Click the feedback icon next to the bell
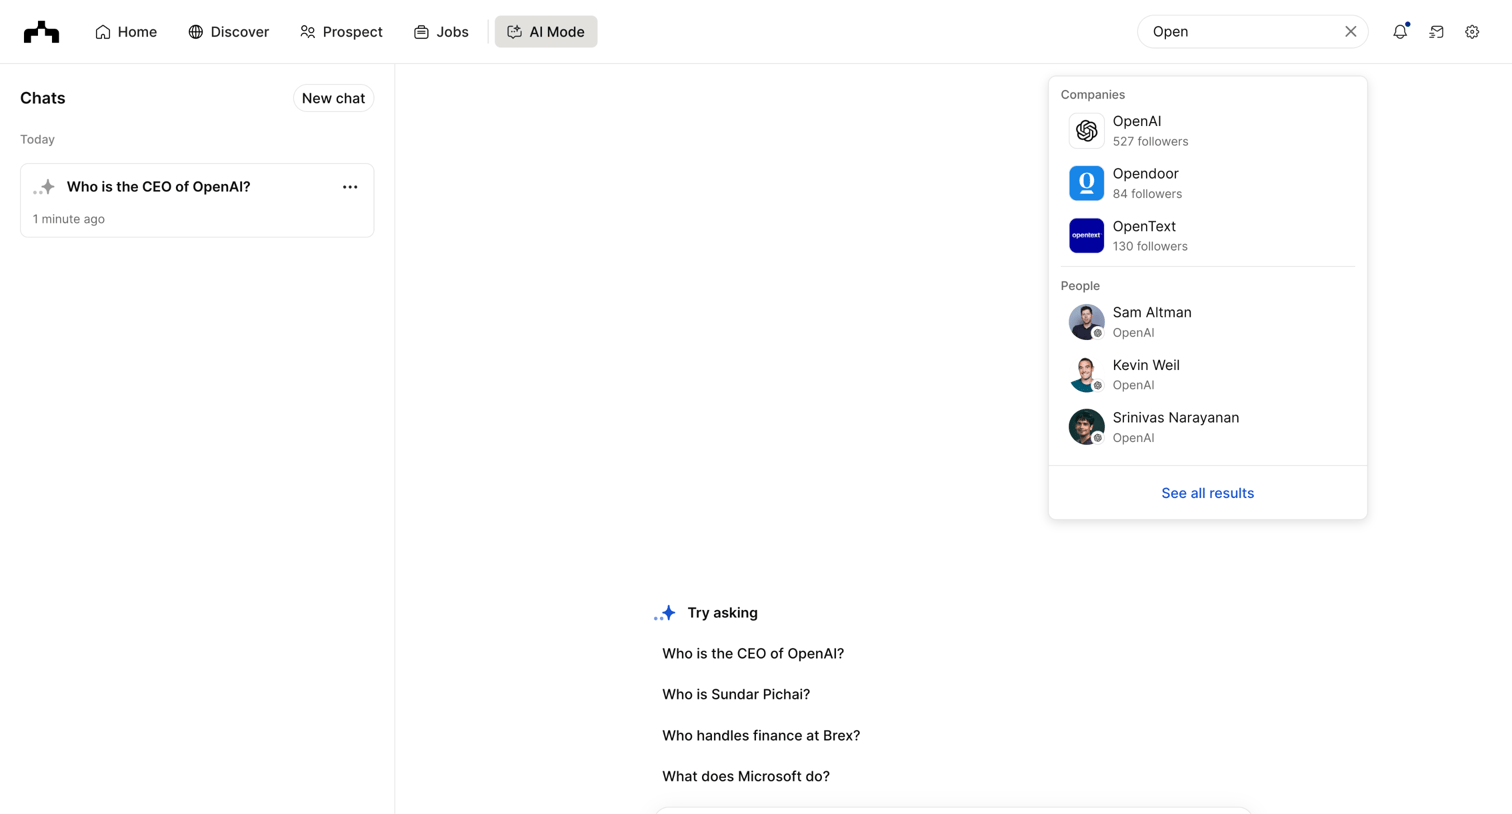Image resolution: width=1512 pixels, height=814 pixels. [x=1436, y=32]
